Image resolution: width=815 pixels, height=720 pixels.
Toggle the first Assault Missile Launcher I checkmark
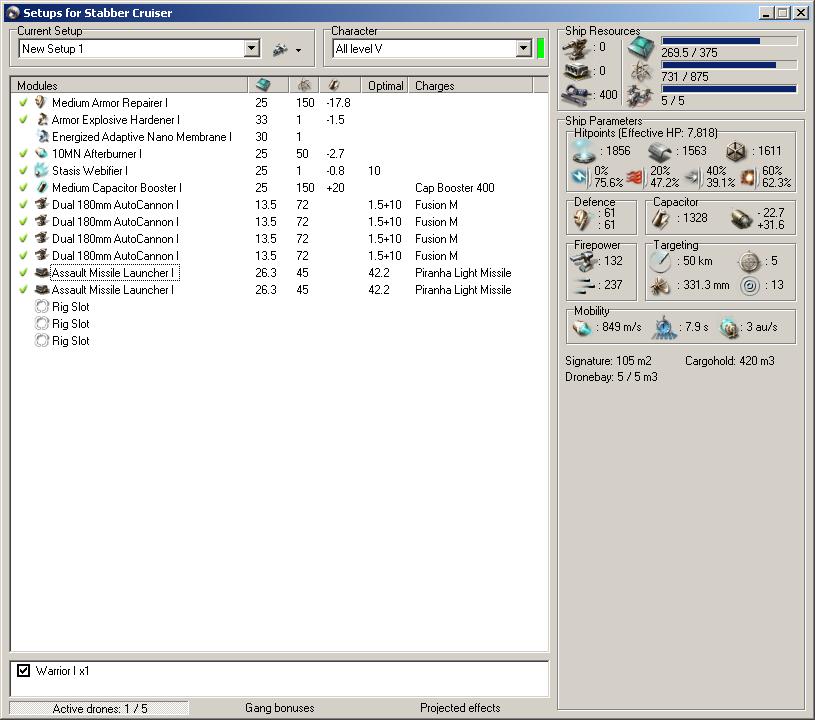tap(23, 273)
